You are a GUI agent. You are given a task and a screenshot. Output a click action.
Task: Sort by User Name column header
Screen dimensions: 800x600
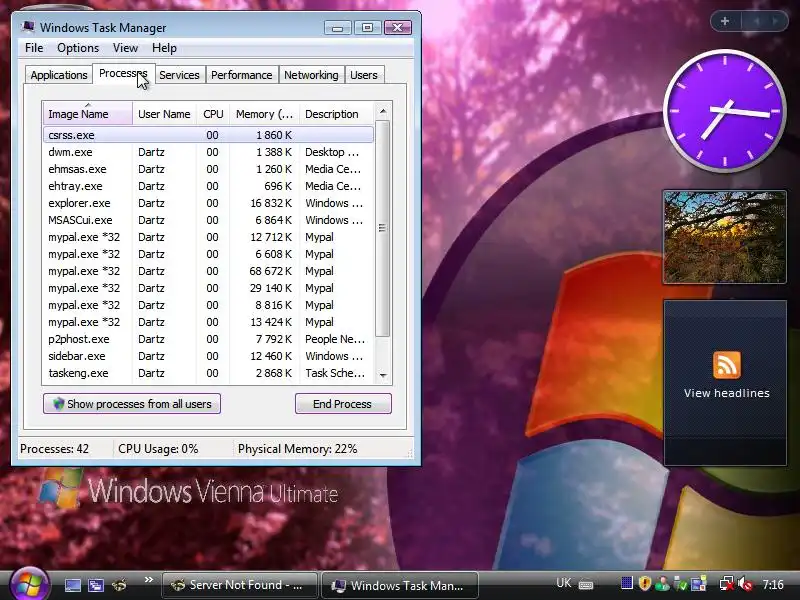click(x=164, y=114)
